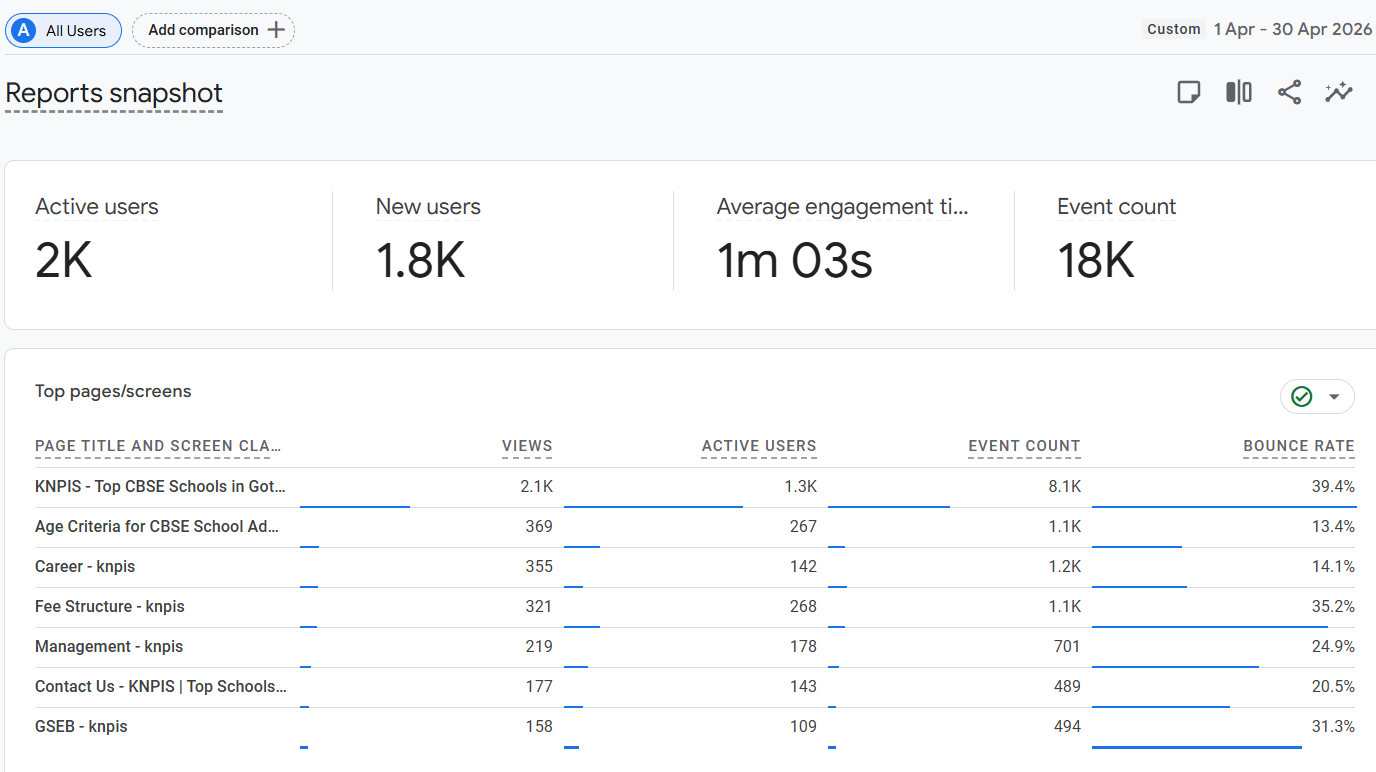Click Add comparison button
1376x772 pixels.
(213, 30)
